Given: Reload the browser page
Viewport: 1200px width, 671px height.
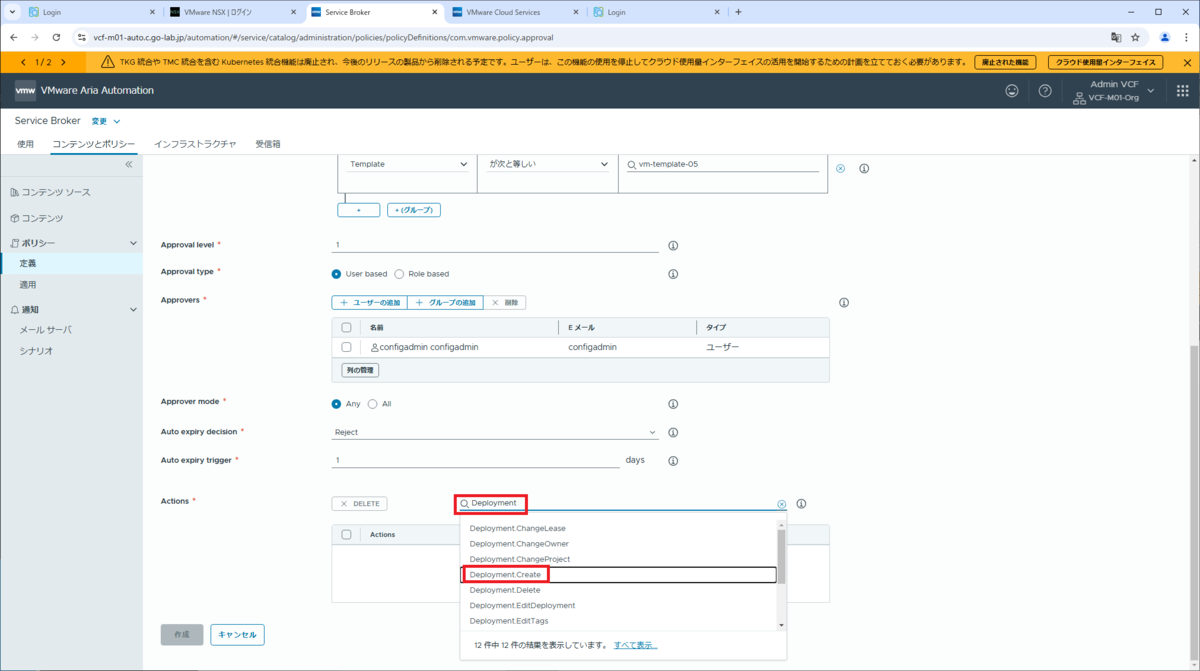Looking at the screenshot, I should pyautogui.click(x=56, y=37).
